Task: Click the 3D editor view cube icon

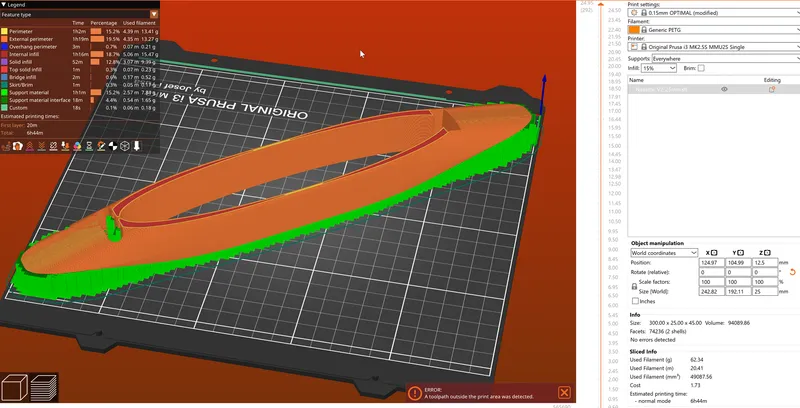Action: point(15,387)
